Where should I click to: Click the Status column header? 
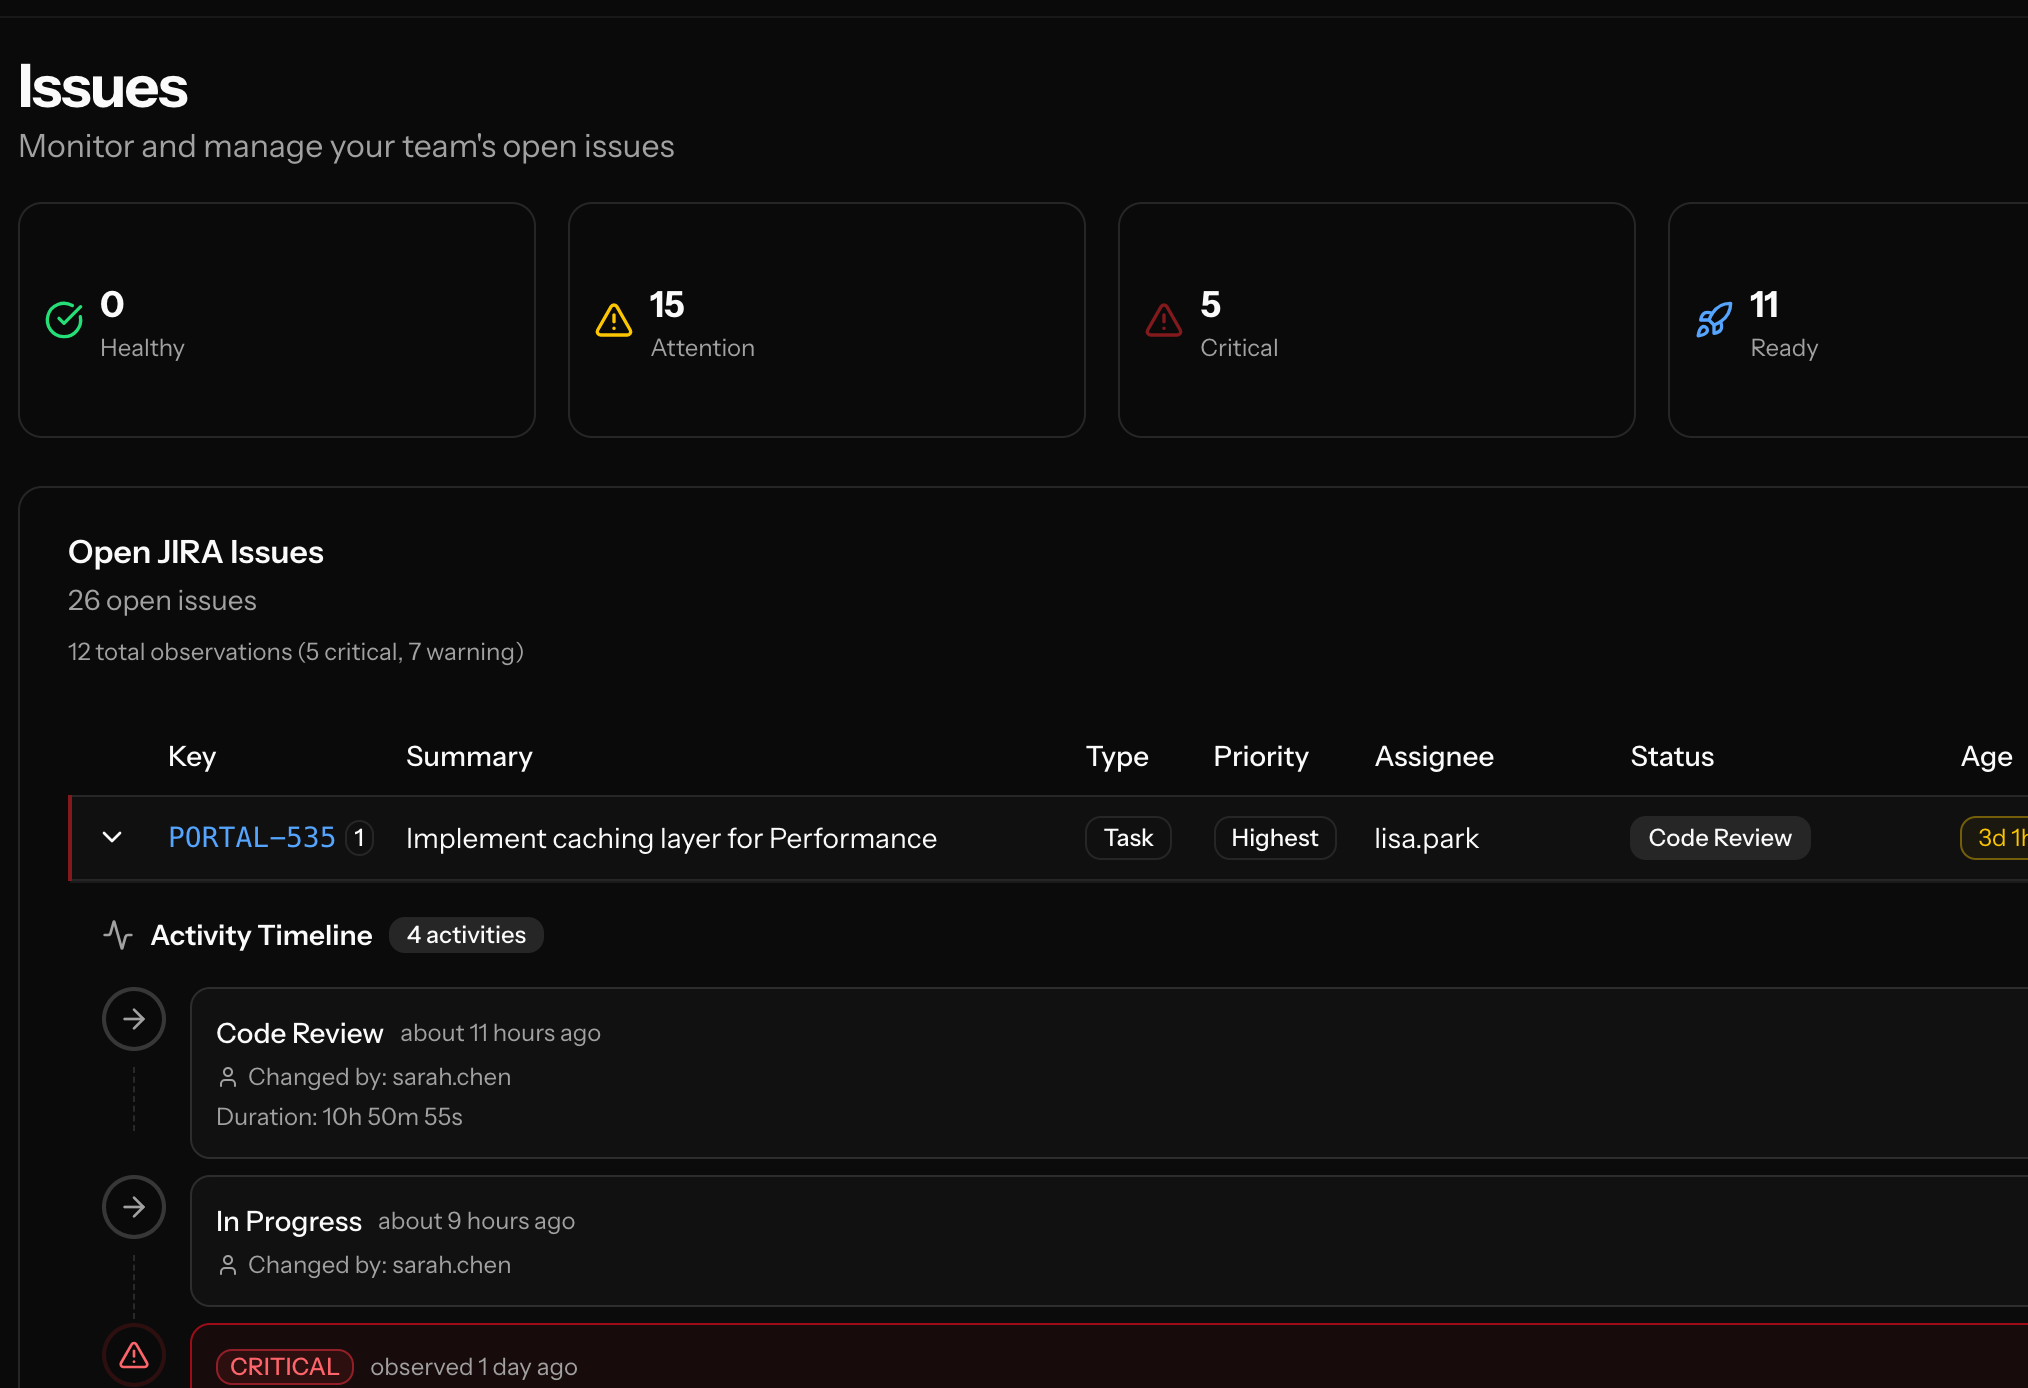(x=1672, y=757)
